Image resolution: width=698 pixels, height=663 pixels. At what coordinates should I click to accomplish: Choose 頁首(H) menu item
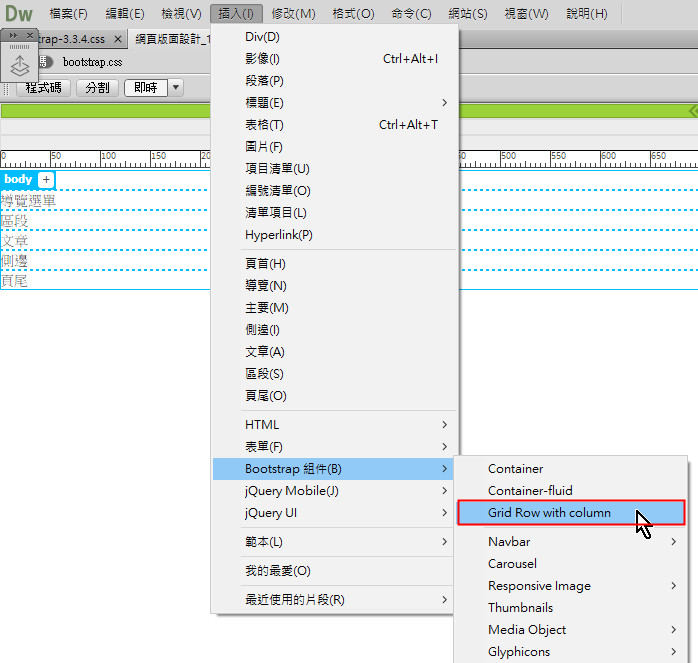coord(335,264)
